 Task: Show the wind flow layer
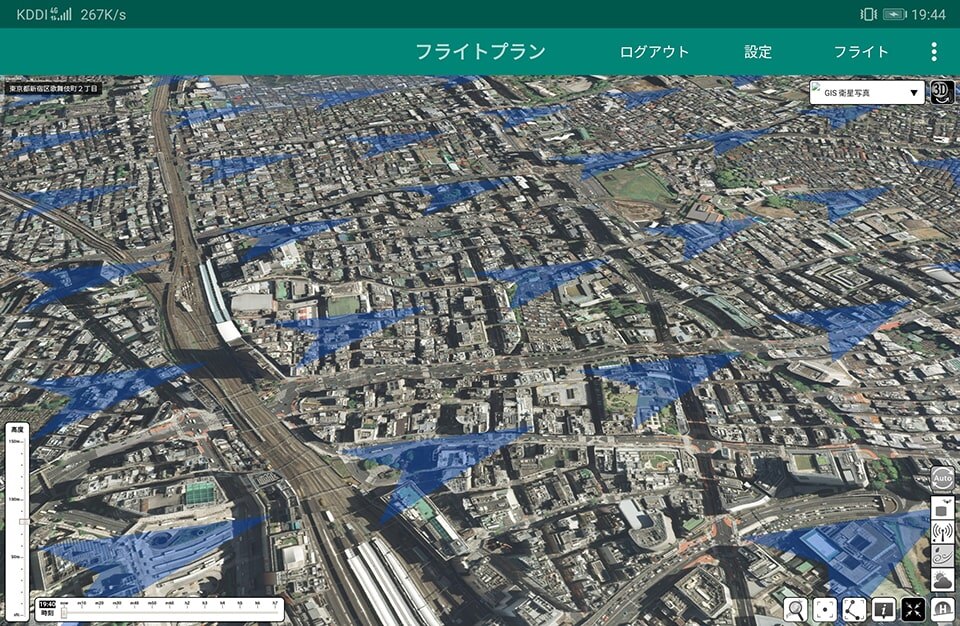pyautogui.click(x=942, y=557)
